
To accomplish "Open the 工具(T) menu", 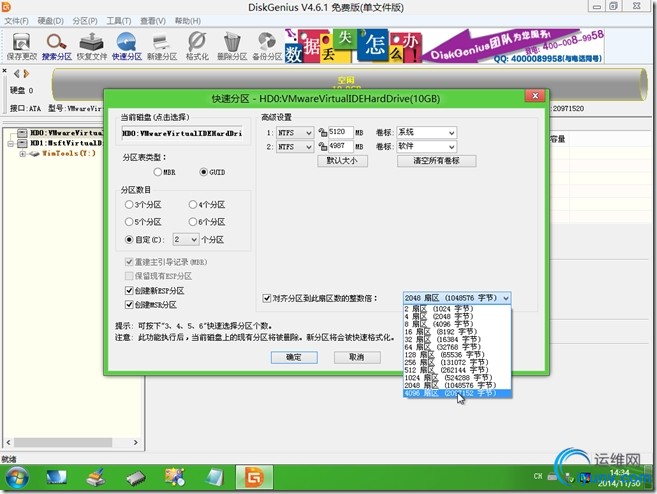I will pyautogui.click(x=119, y=21).
